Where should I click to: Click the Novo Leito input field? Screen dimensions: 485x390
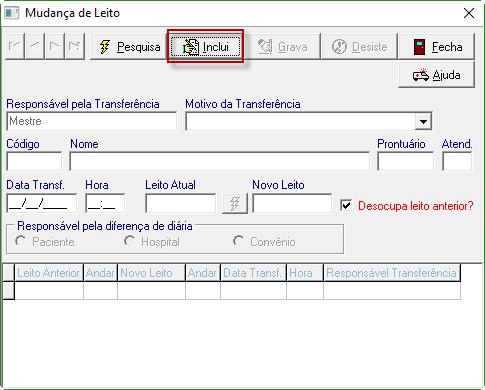pos(292,203)
